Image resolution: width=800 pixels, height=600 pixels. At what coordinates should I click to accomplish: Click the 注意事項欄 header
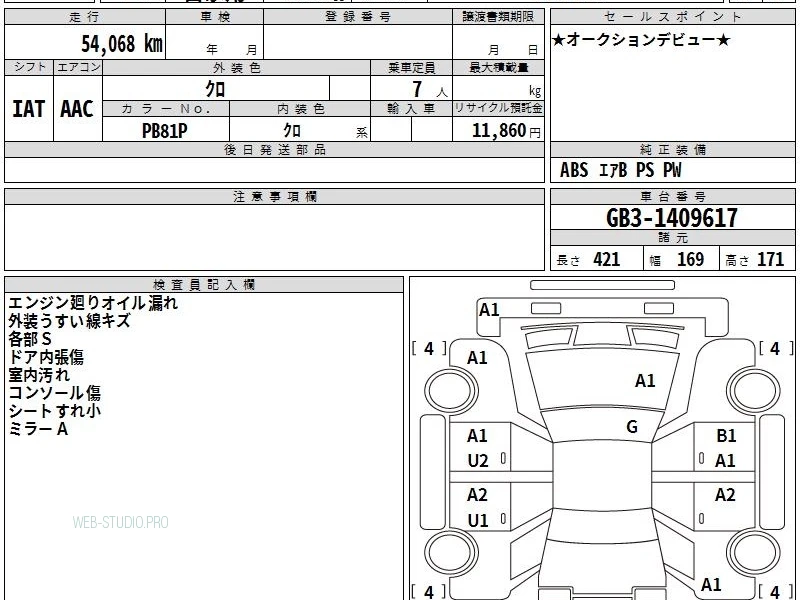pyautogui.click(x=274, y=196)
